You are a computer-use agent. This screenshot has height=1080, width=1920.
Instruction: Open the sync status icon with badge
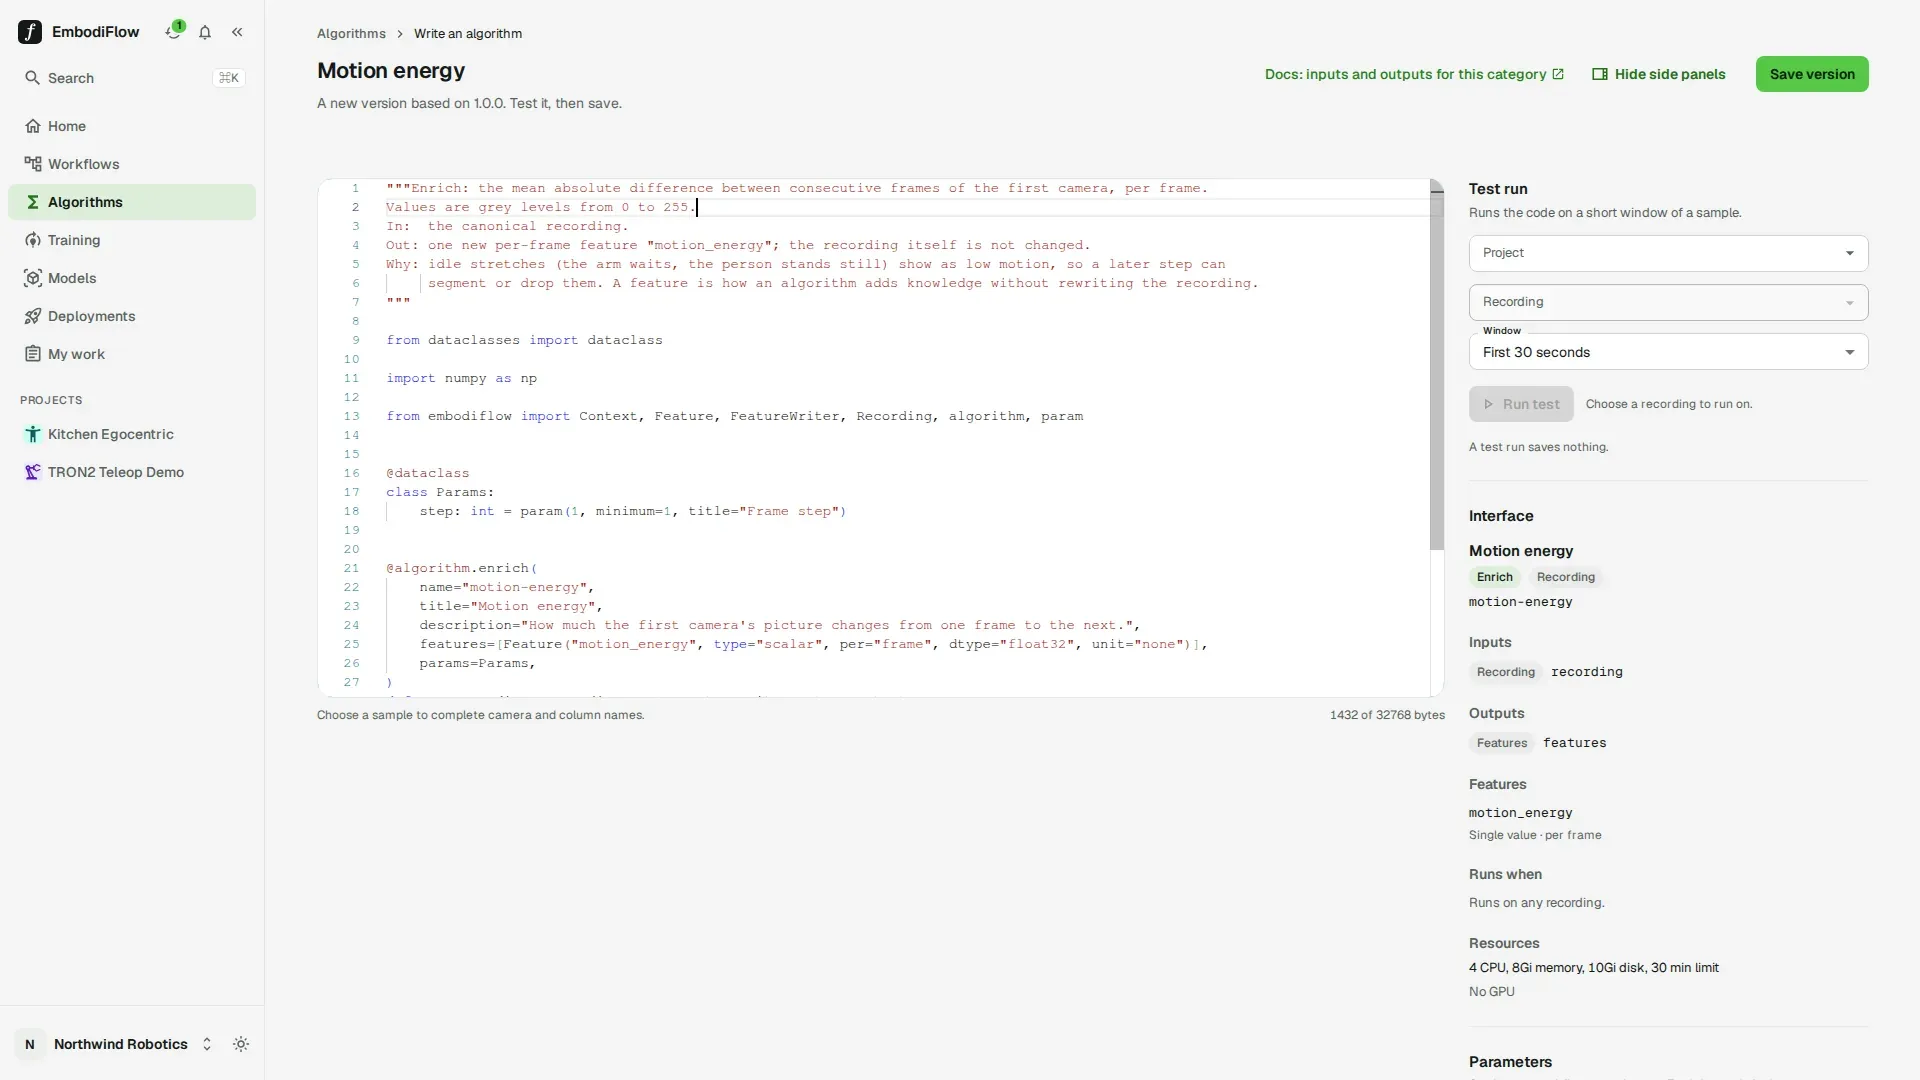point(174,31)
